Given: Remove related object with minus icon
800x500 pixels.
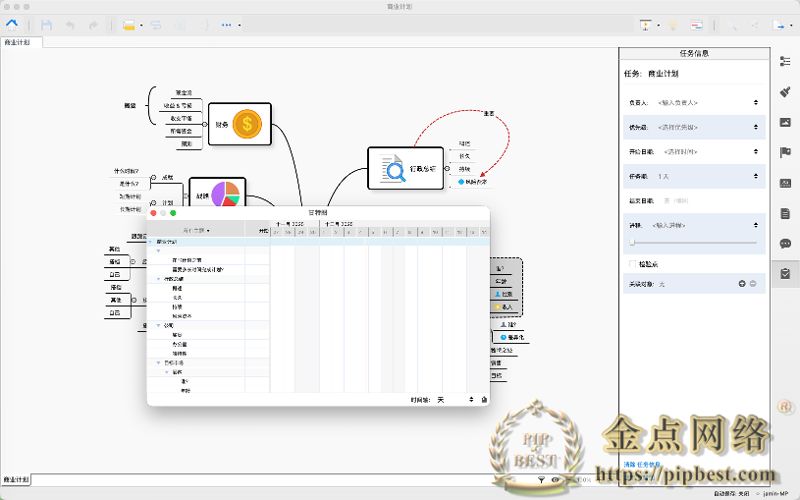Looking at the screenshot, I should coord(753,284).
